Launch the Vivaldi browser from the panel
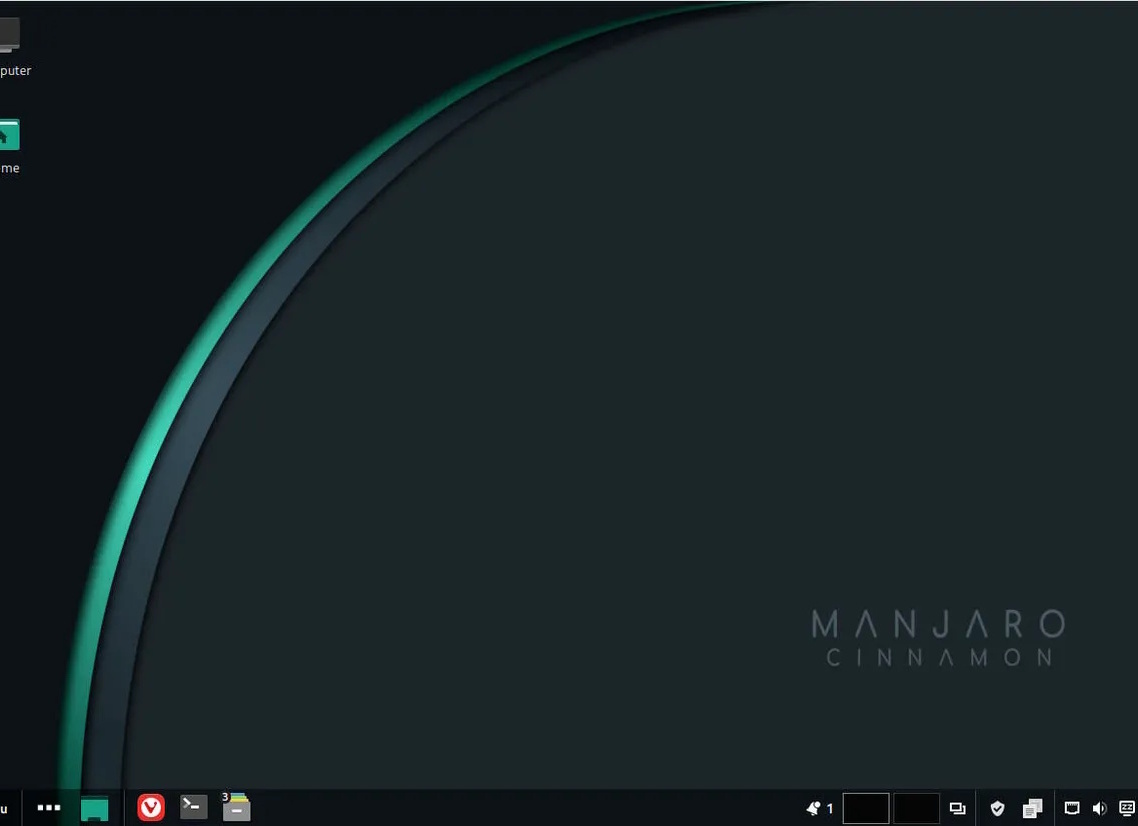This screenshot has height=826, width=1138. point(151,808)
